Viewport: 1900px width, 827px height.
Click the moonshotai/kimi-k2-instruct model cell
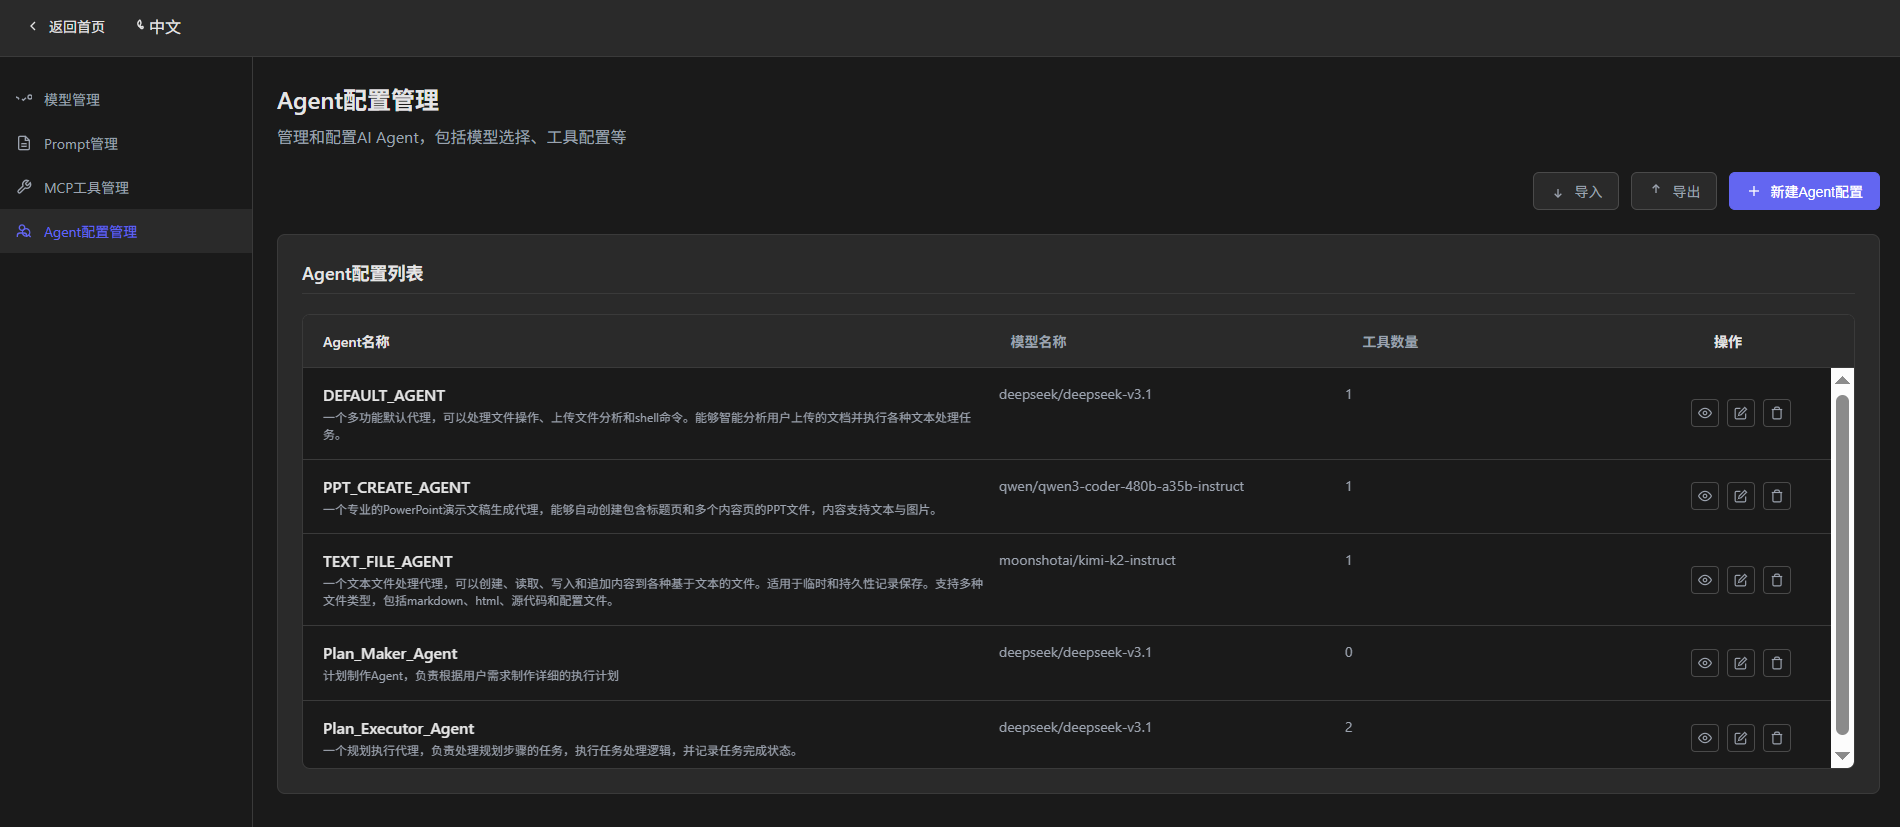coord(1087,561)
